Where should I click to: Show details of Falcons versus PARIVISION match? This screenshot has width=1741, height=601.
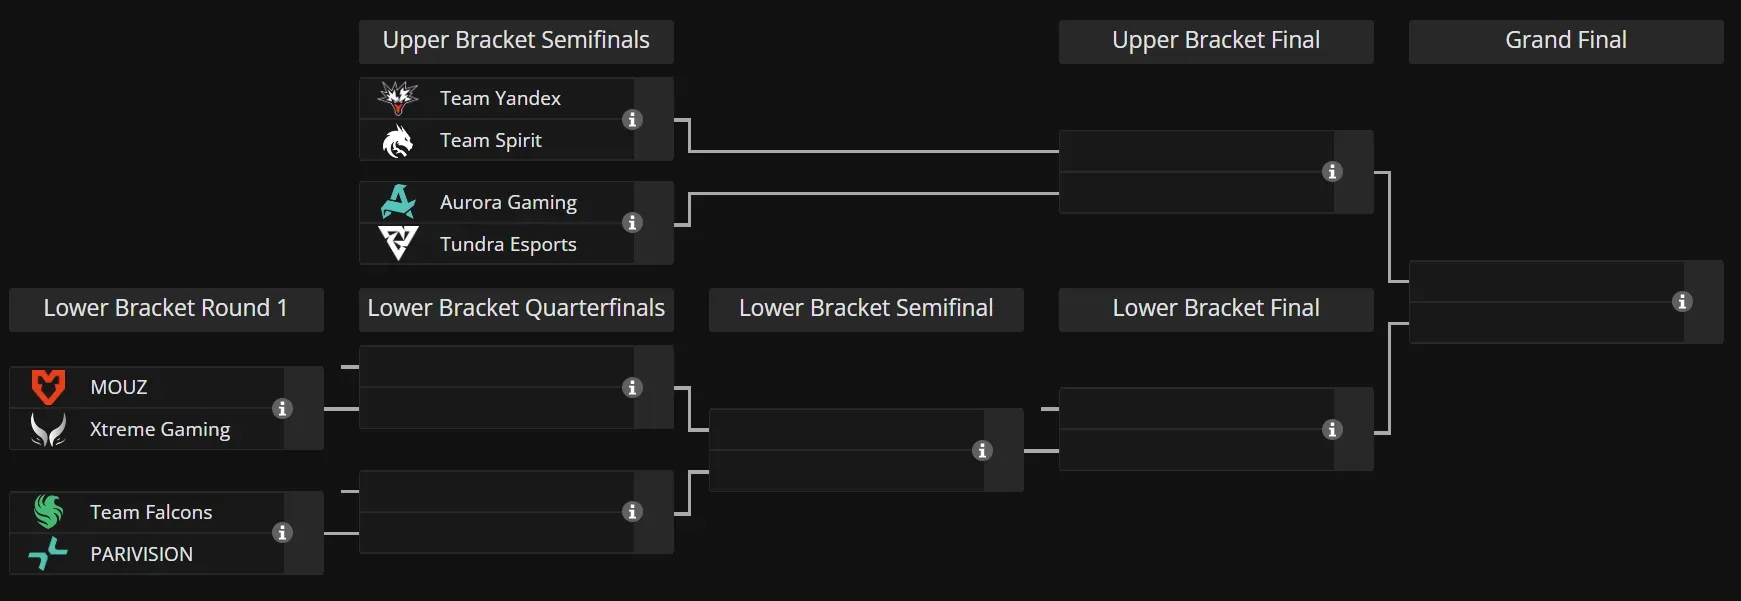pyautogui.click(x=284, y=533)
